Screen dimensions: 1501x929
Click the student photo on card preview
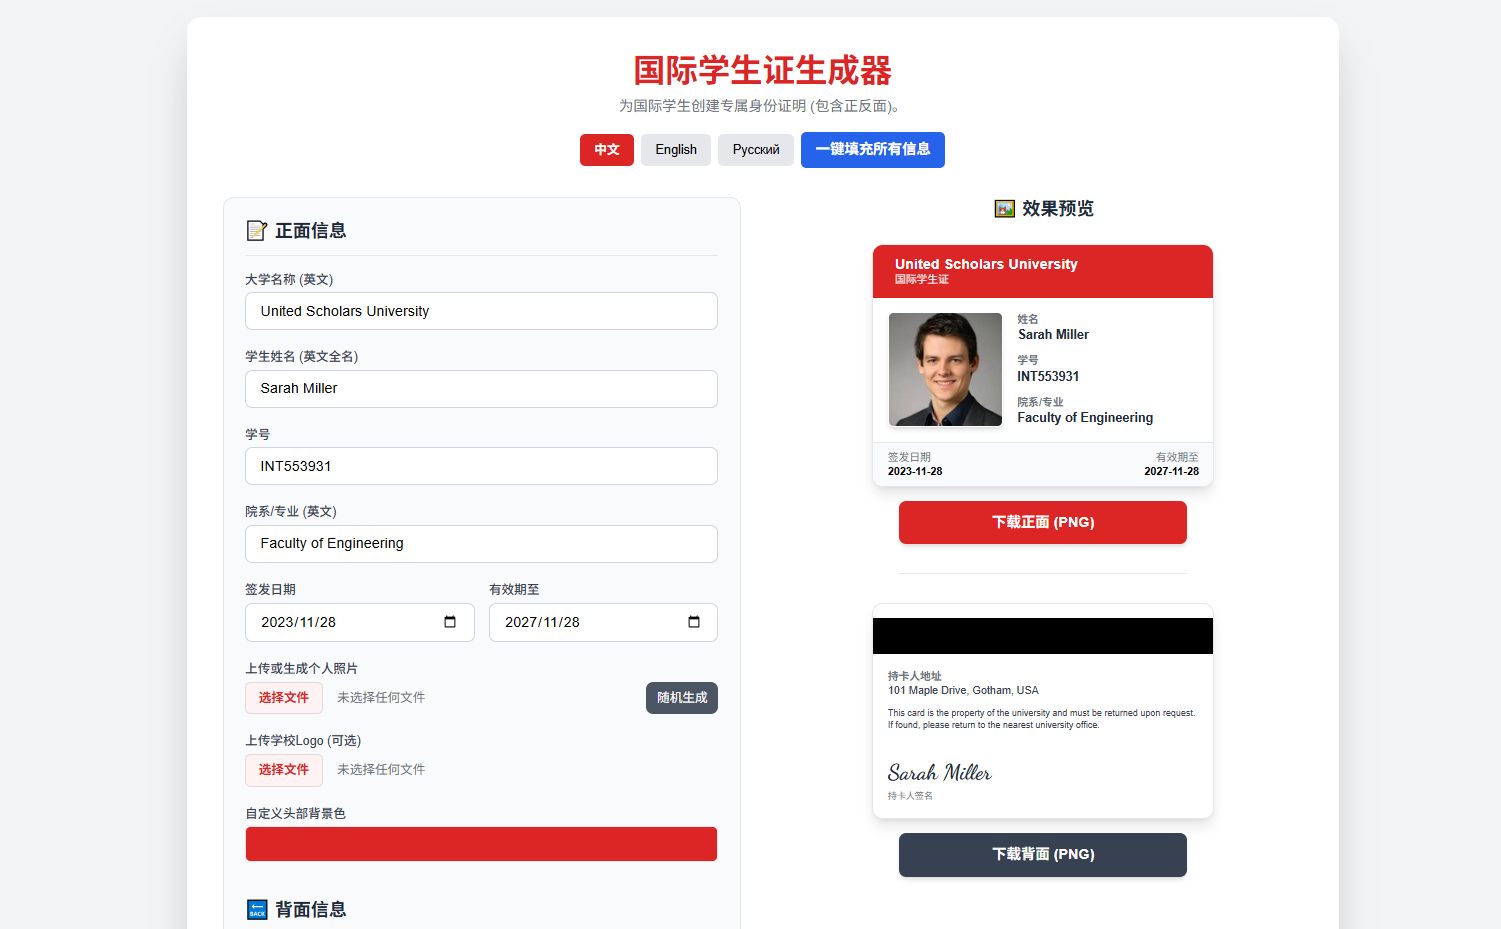pos(945,370)
